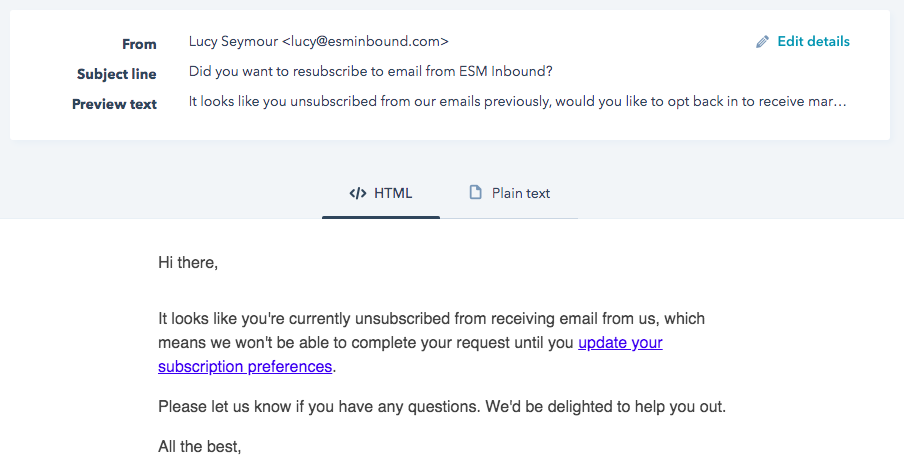The width and height of the screenshot is (904, 473).
Task: Click the 'Please let us know' paragraph
Action: coord(441,407)
